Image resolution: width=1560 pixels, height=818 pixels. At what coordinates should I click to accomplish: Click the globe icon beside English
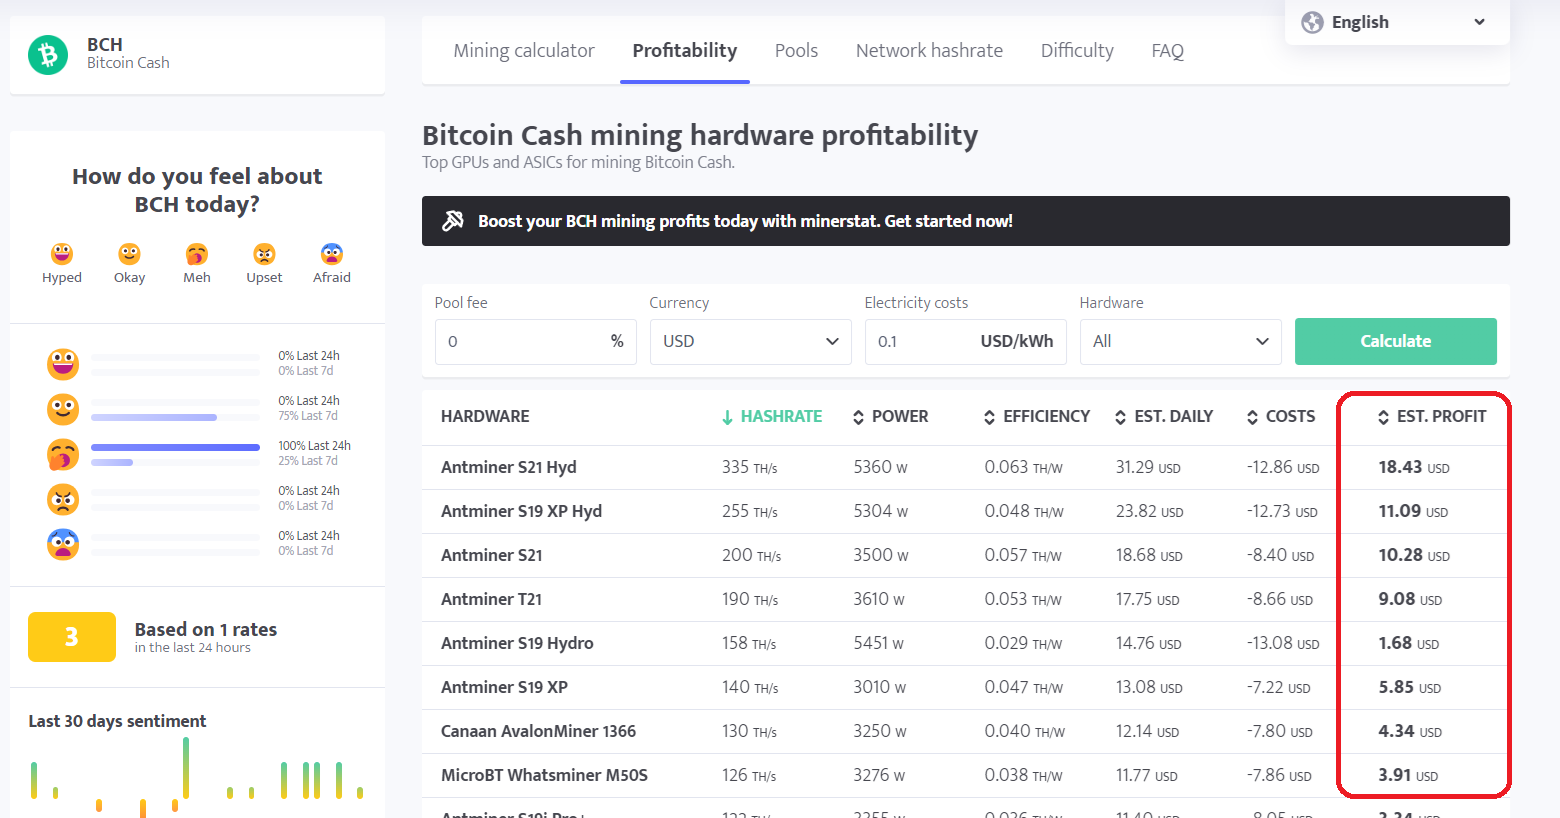pos(1312,22)
